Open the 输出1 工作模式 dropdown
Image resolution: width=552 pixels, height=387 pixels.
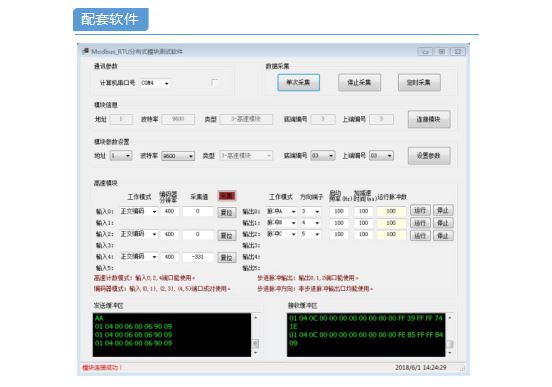pyautogui.click(x=281, y=223)
